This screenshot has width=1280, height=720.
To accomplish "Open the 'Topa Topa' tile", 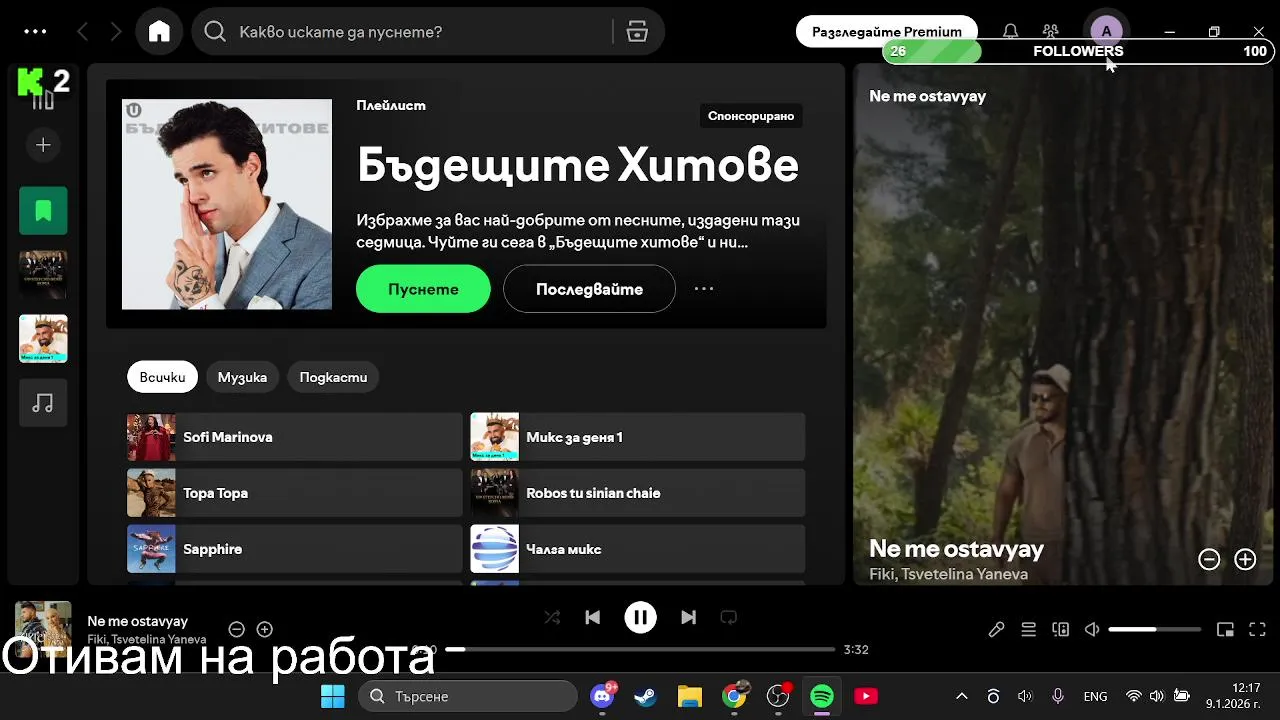I will click(294, 493).
